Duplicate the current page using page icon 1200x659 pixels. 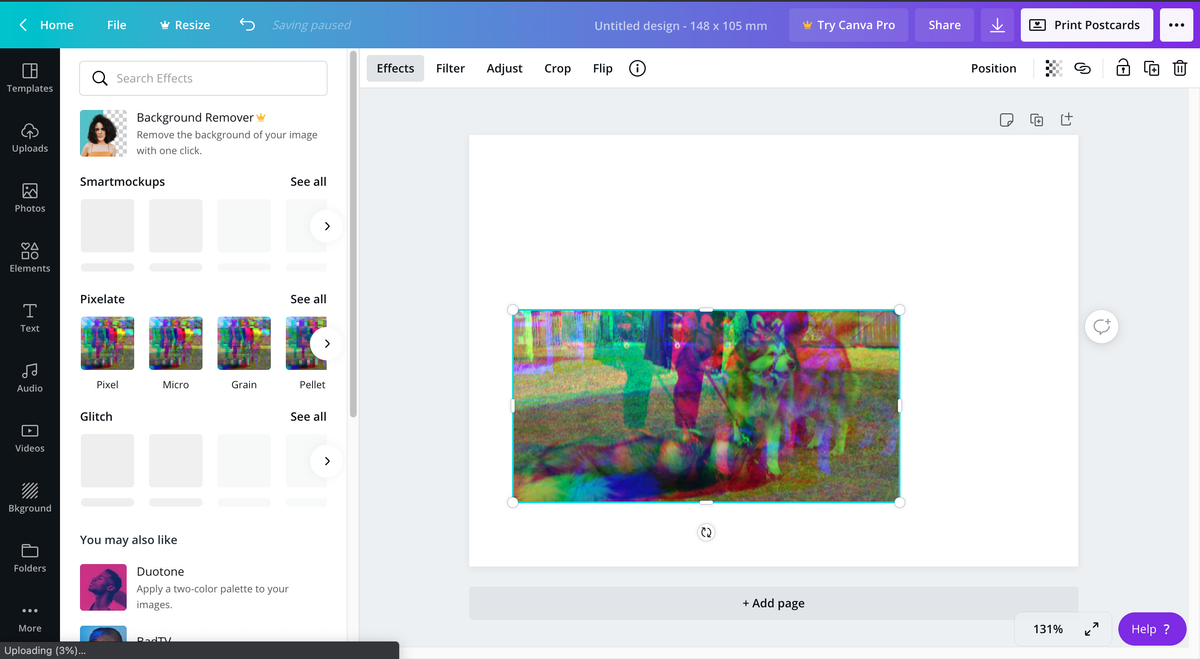(x=1036, y=119)
